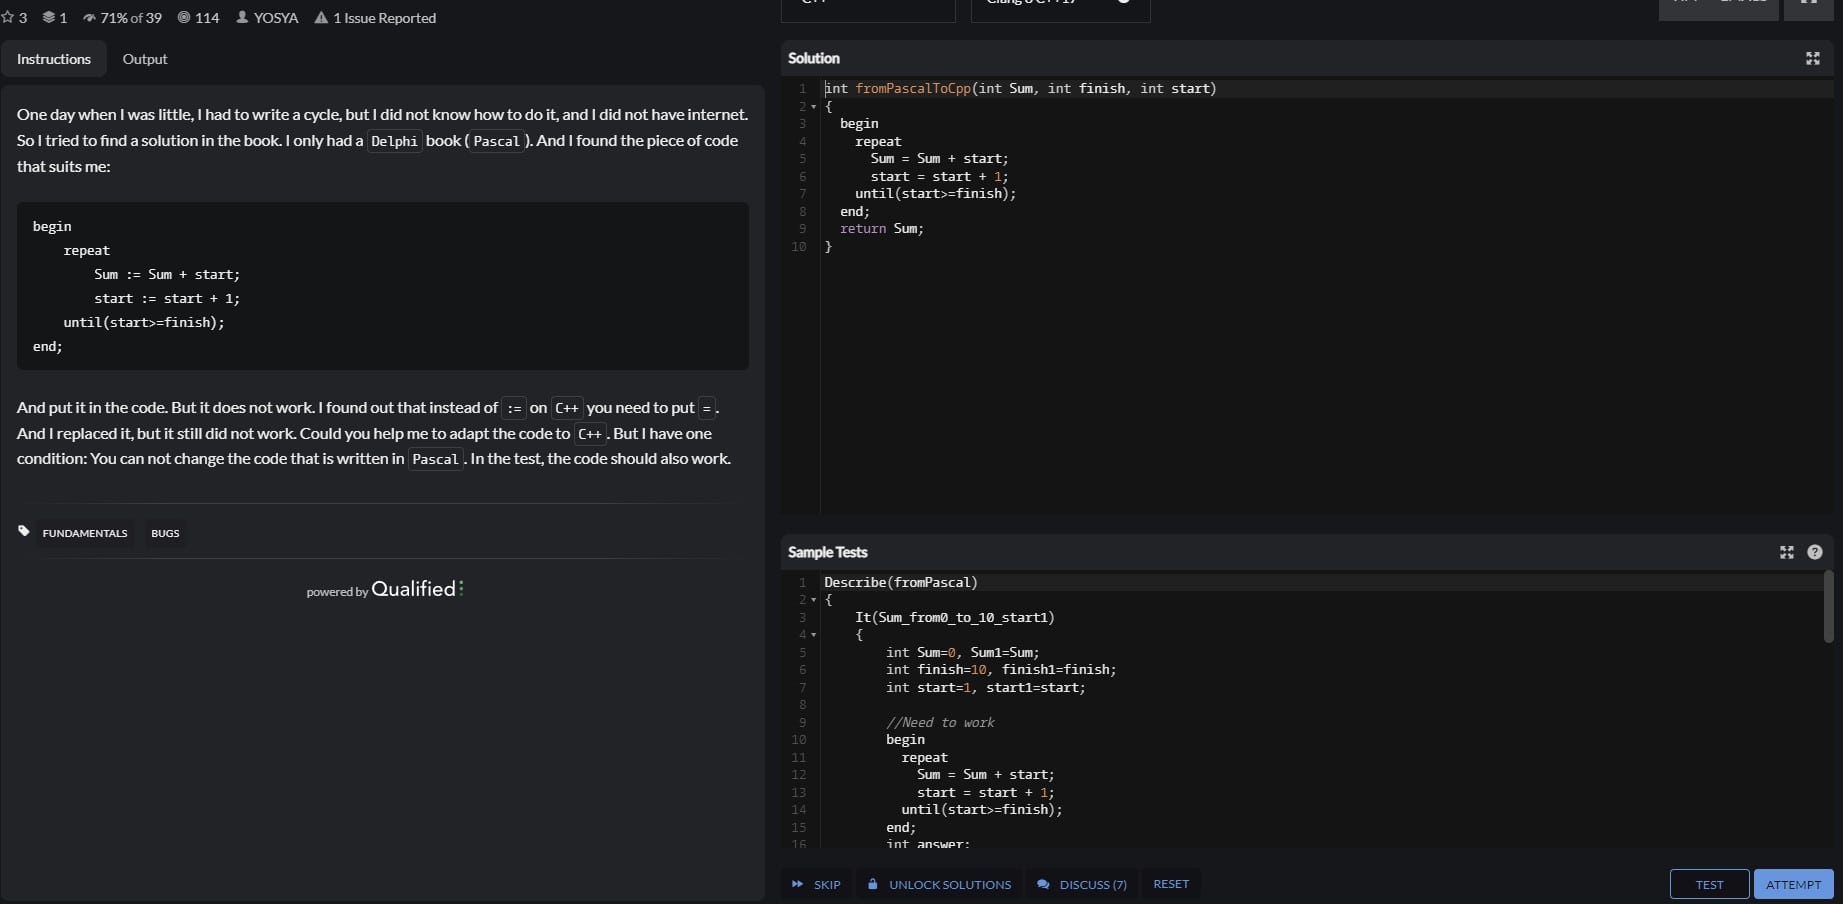Click the warning triangle for 1 Issue Reported
This screenshot has height=904, width=1843.
[321, 17]
